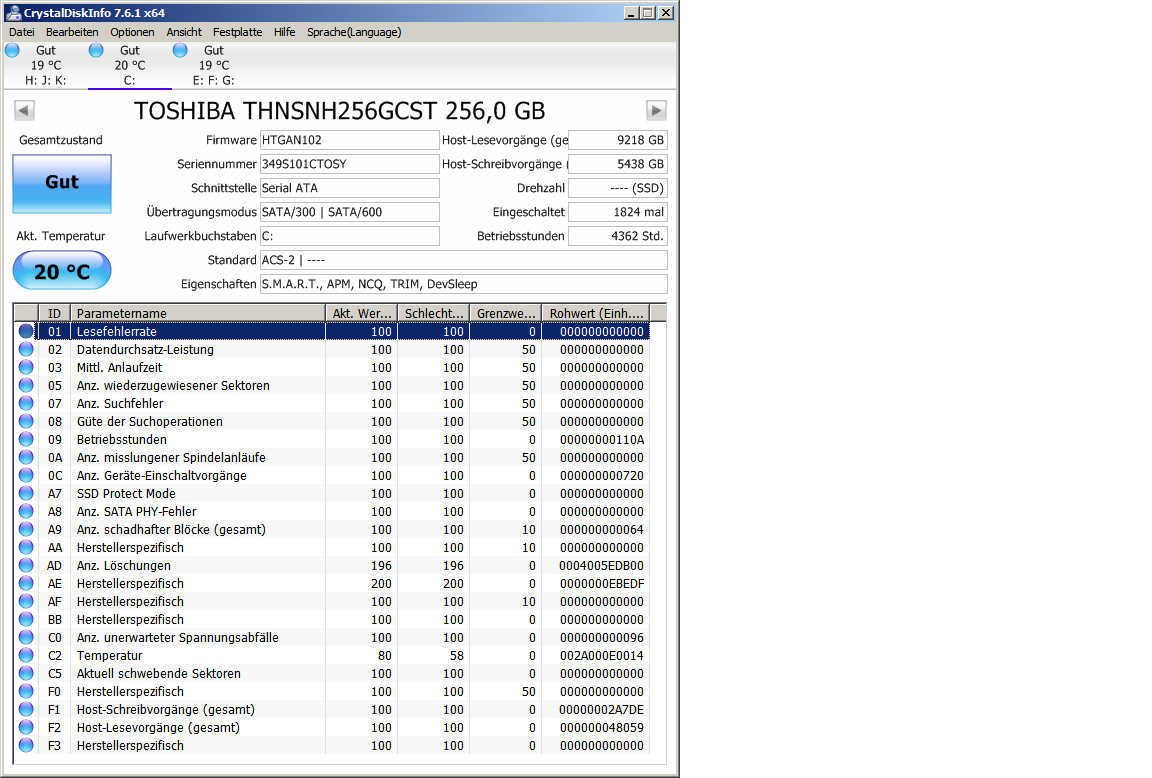Open the Optionen menu
Screen dimensions: 1152x778
point(132,32)
